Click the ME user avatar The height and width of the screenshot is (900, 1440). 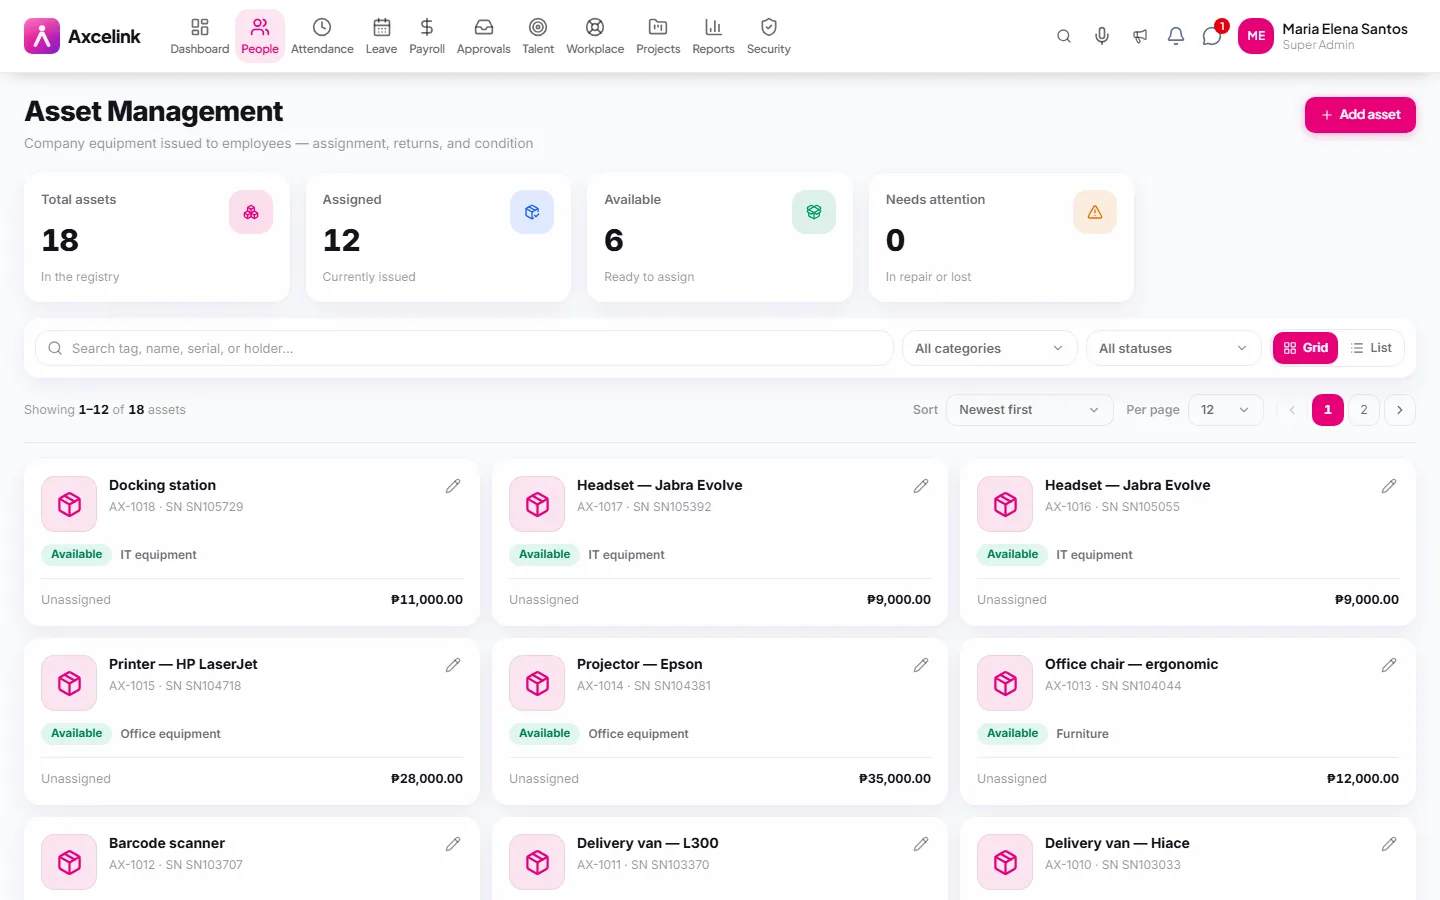(1256, 36)
